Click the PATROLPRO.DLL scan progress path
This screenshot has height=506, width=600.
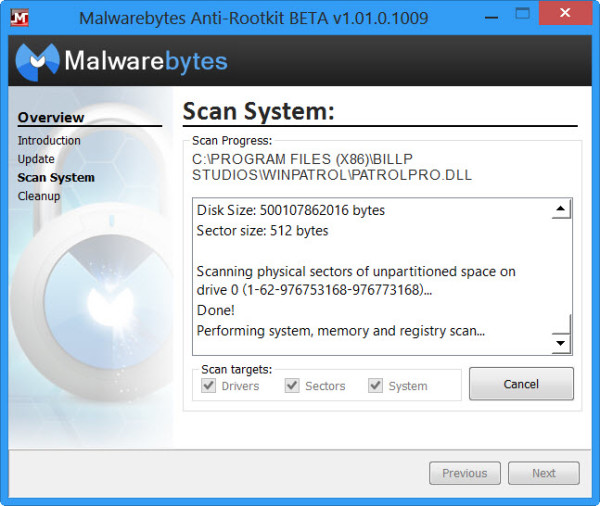[x=332, y=167]
